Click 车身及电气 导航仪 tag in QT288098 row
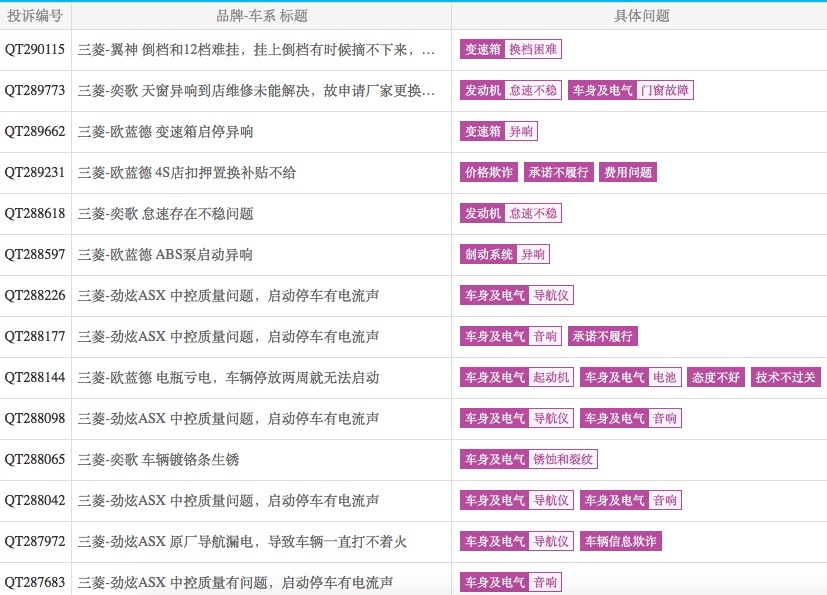The width and height of the screenshot is (827, 595). point(517,418)
